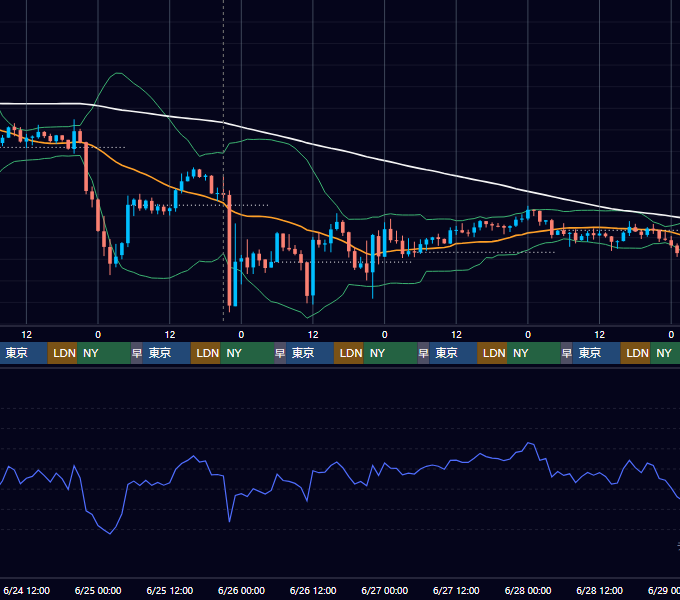Select the 東京 session block on 6/26

[x=310, y=353]
